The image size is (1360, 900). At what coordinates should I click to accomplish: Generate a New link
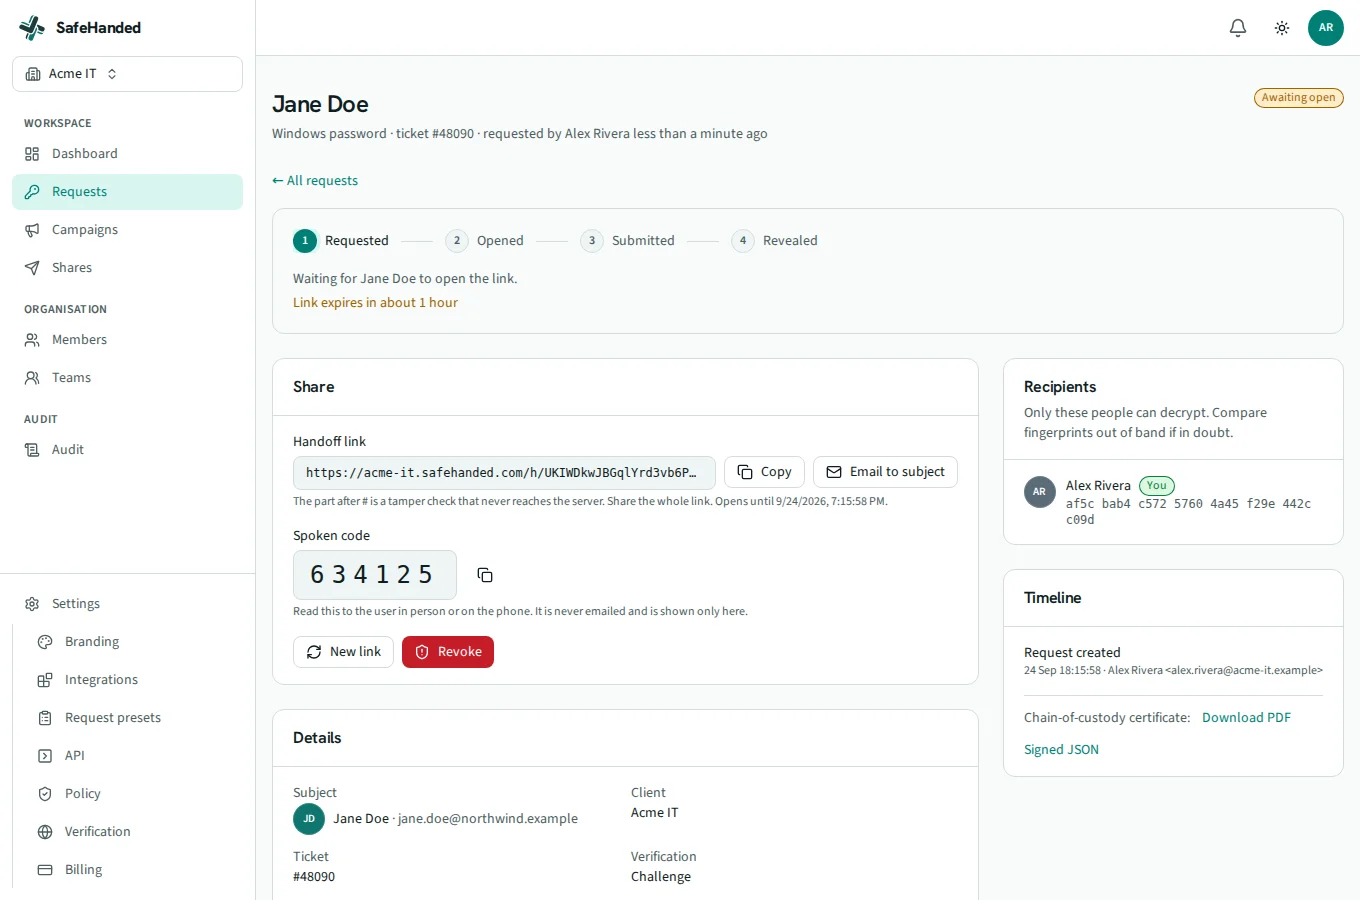(343, 652)
